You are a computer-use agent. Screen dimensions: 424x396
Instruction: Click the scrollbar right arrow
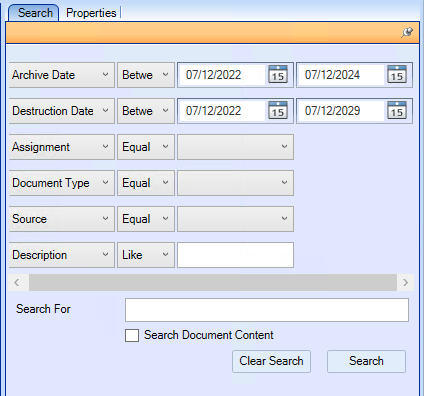pyautogui.click(x=405, y=283)
